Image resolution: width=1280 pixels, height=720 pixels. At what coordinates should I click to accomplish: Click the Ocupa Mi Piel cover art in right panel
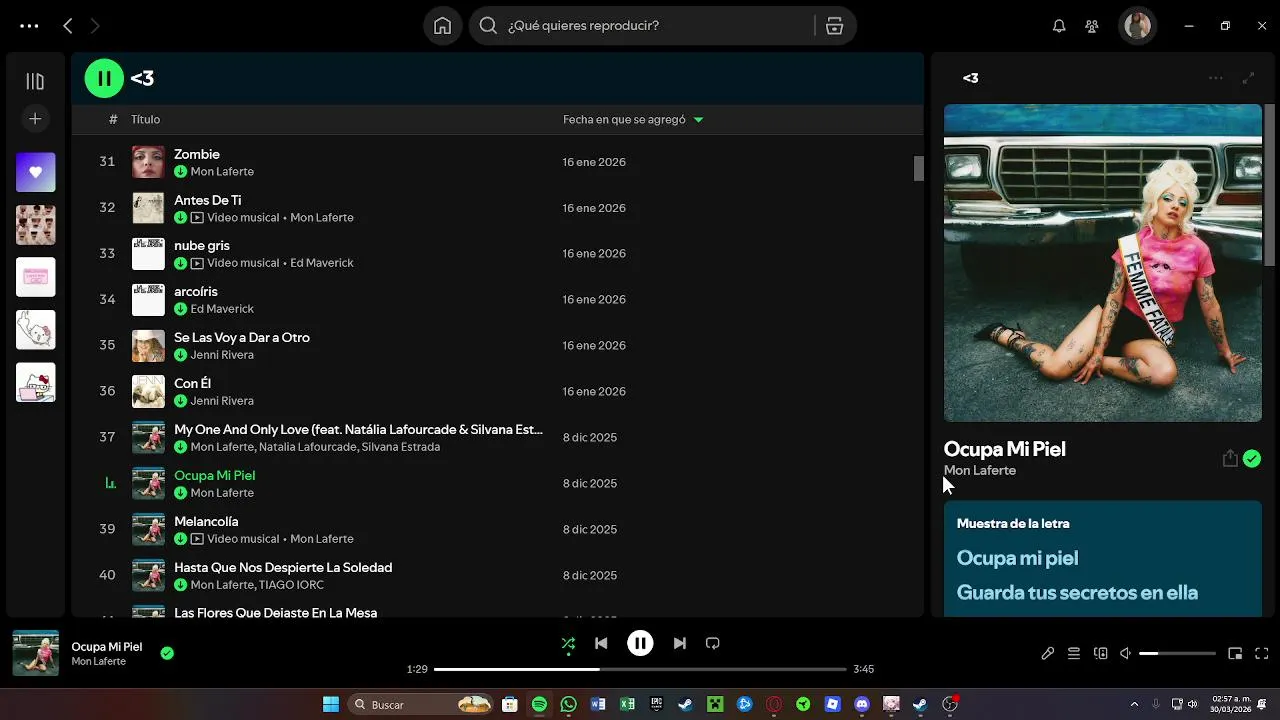[1102, 263]
